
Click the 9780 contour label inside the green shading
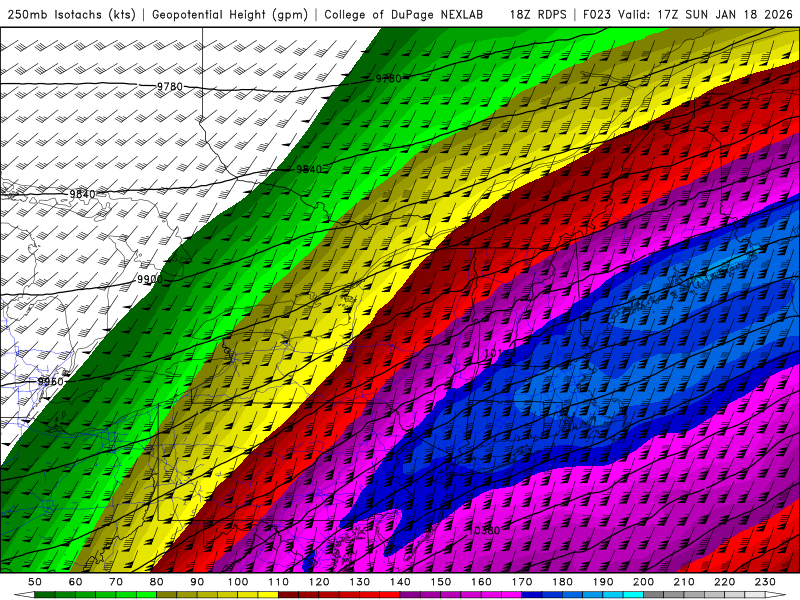[x=388, y=79]
